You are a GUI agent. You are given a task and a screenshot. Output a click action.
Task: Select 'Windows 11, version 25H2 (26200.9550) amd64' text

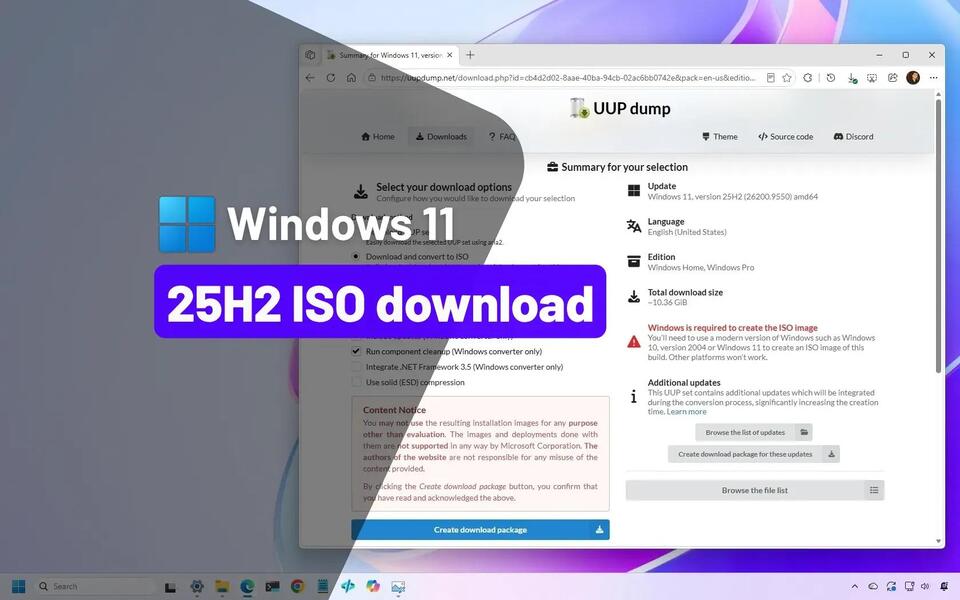(x=733, y=197)
